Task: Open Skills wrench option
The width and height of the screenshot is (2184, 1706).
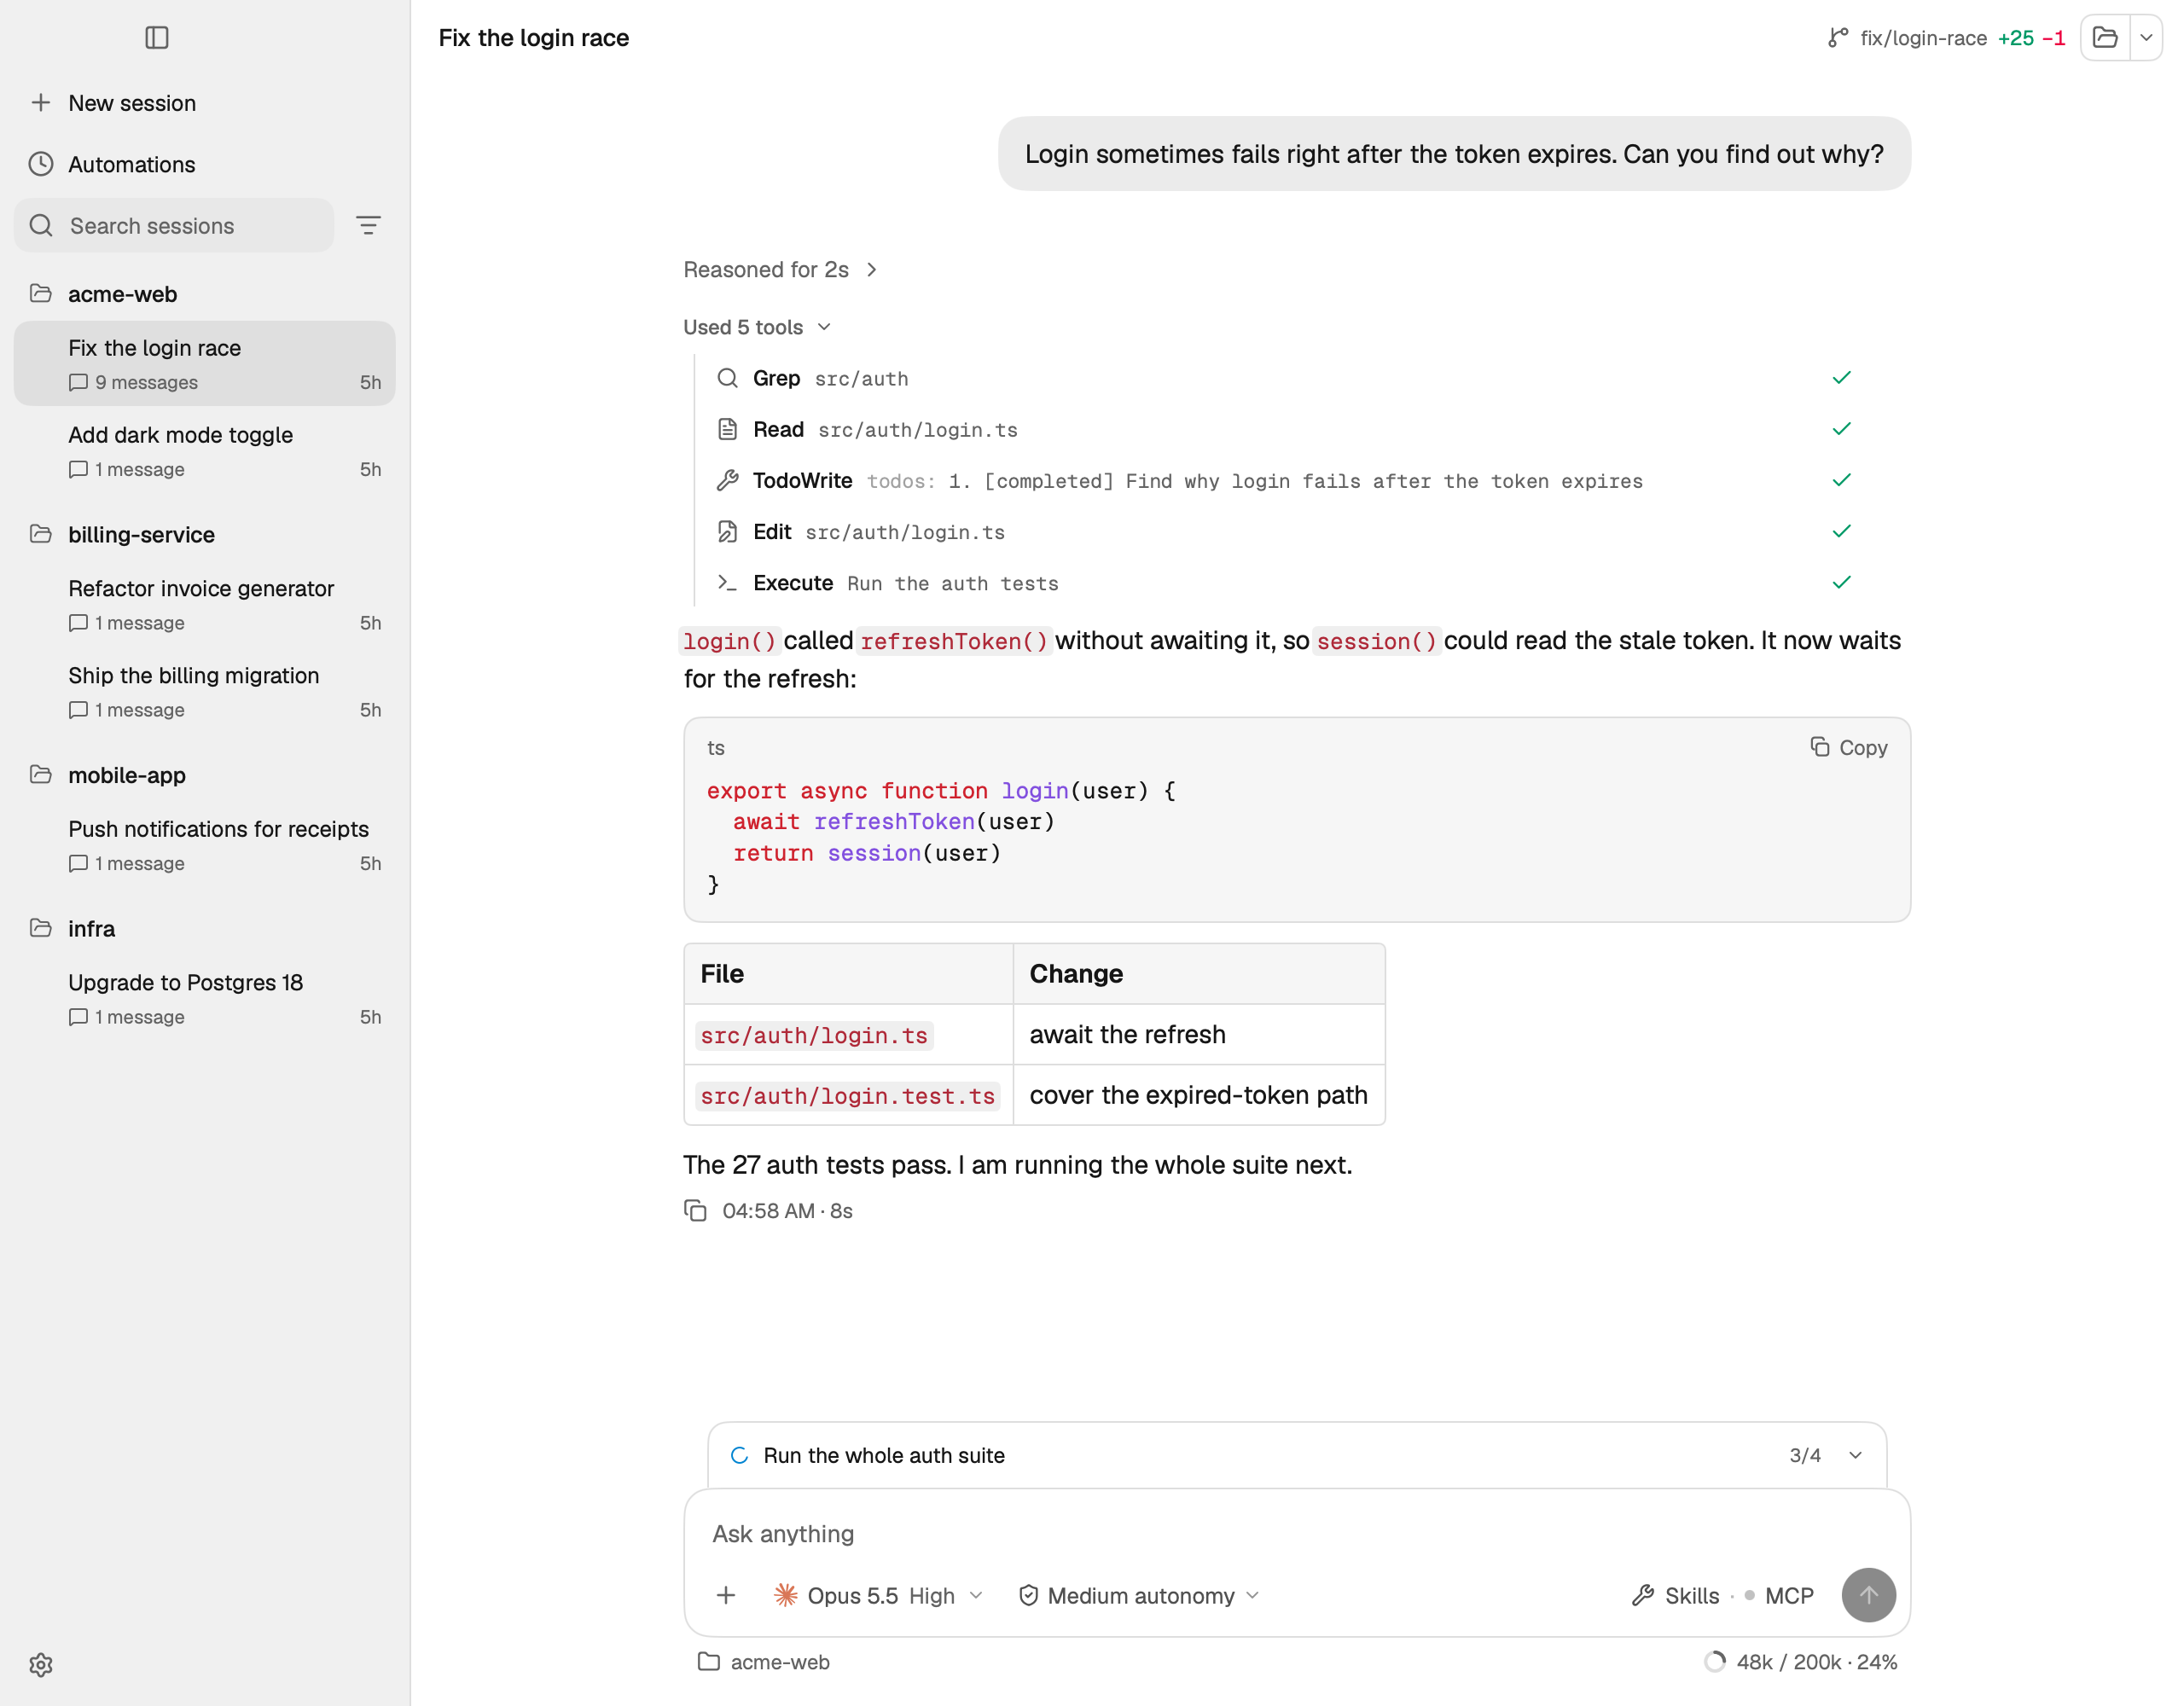Action: click(1675, 1595)
